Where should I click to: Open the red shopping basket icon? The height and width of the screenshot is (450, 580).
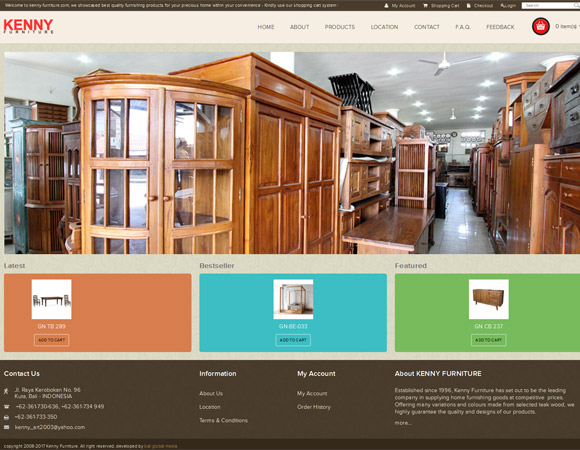point(540,27)
